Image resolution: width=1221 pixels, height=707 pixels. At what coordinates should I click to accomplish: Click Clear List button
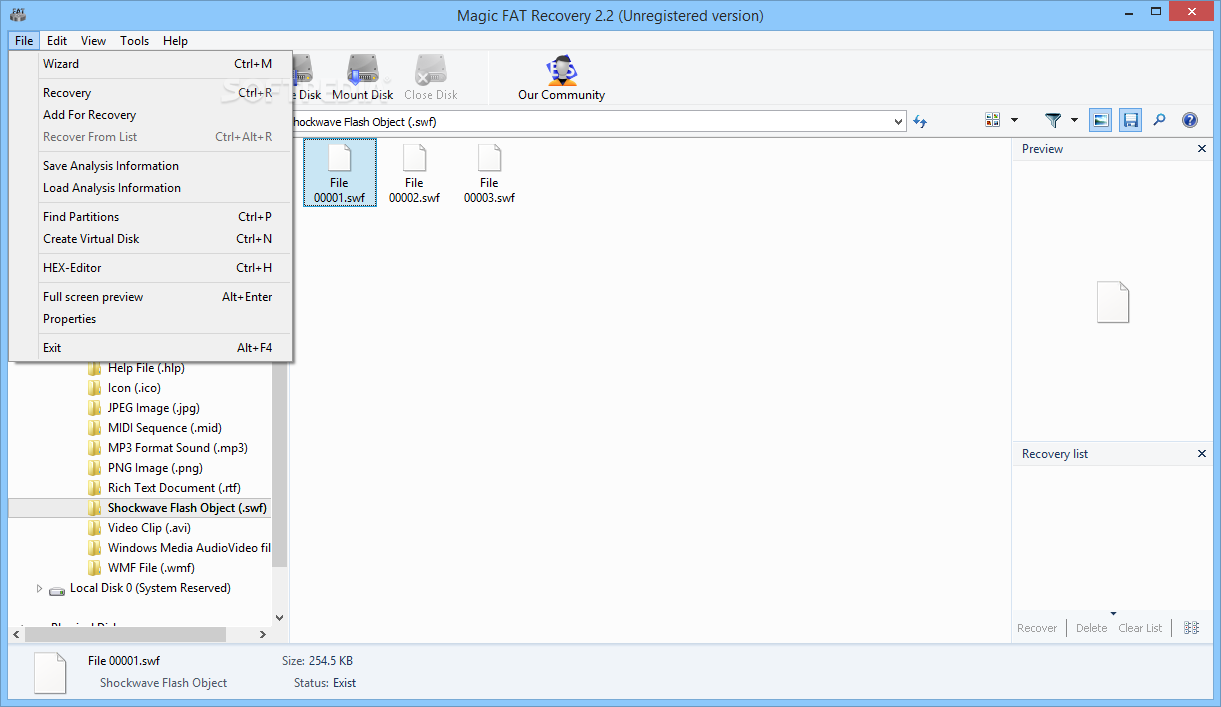[1140, 628]
